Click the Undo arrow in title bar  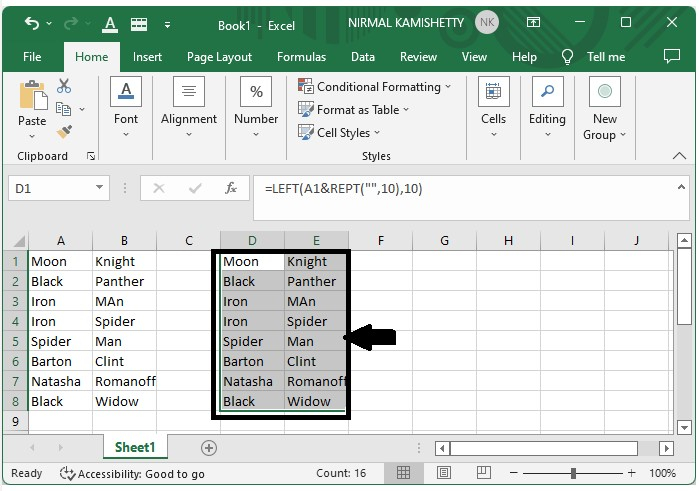pos(32,22)
